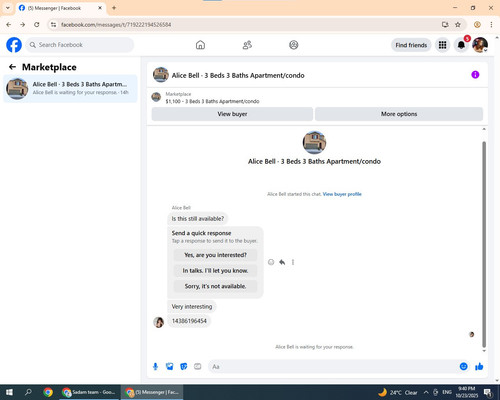Viewport: 500px width, 400px height.
Task: Open conversation information purple icon
Action: click(475, 75)
